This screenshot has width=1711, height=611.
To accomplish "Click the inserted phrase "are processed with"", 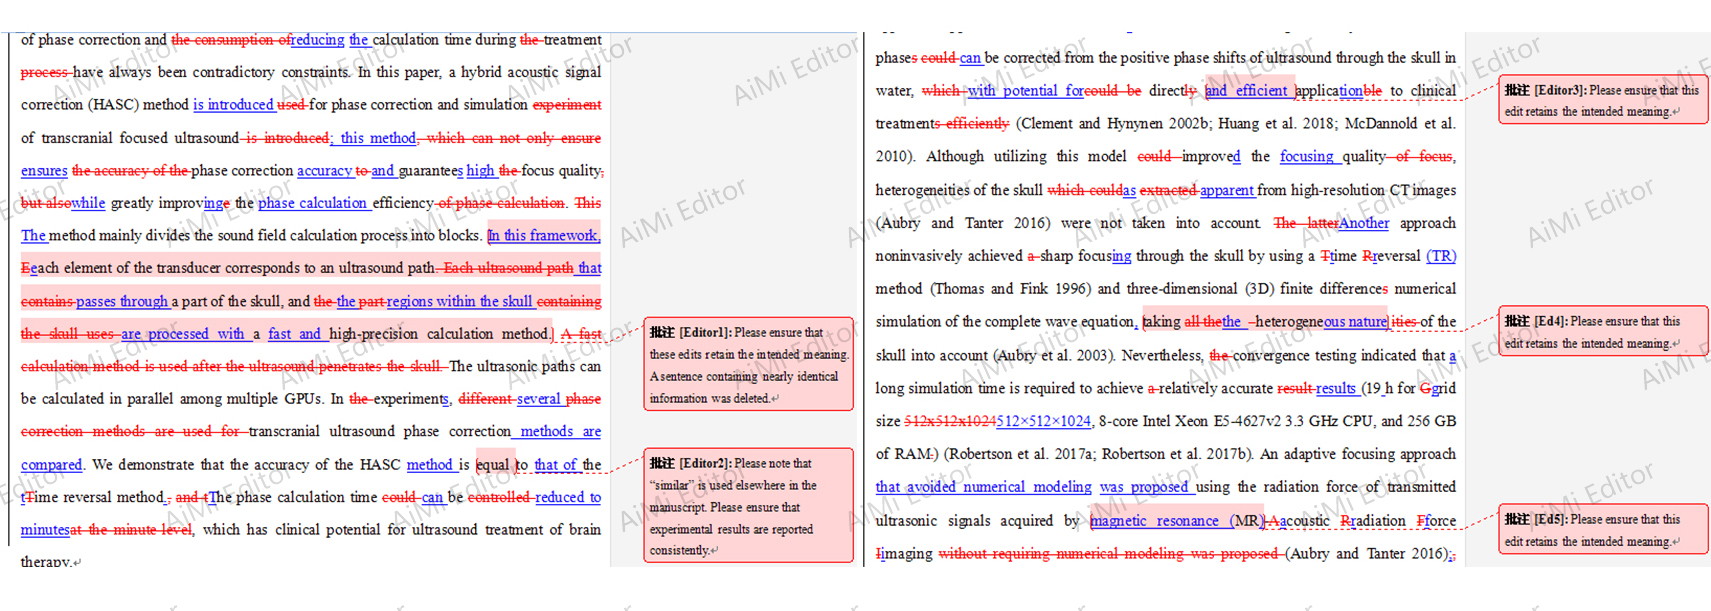I will [x=183, y=334].
